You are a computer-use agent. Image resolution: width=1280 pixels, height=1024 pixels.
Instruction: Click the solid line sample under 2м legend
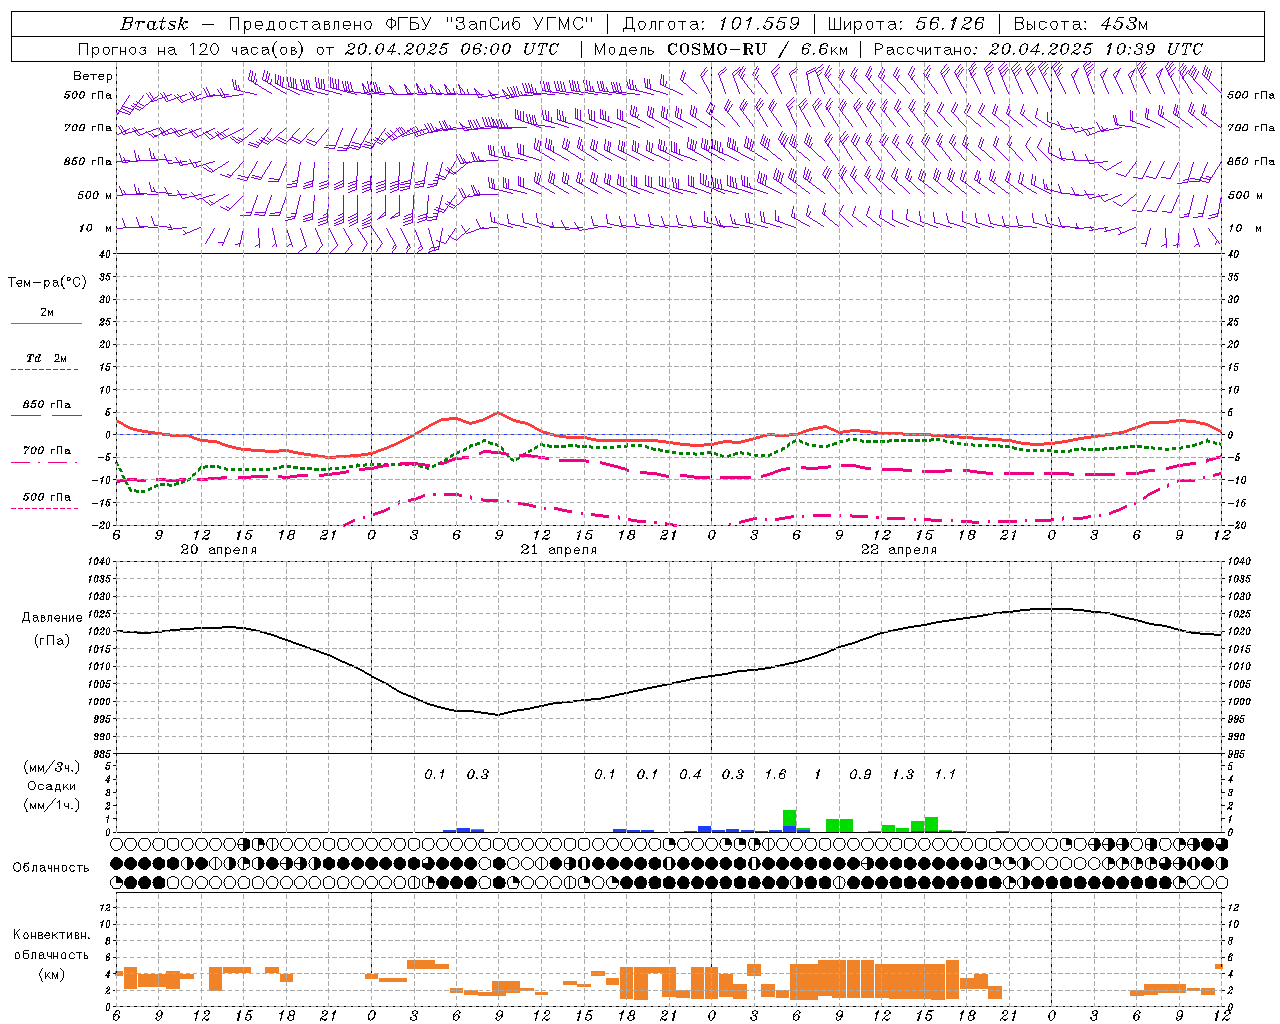[x=46, y=324]
